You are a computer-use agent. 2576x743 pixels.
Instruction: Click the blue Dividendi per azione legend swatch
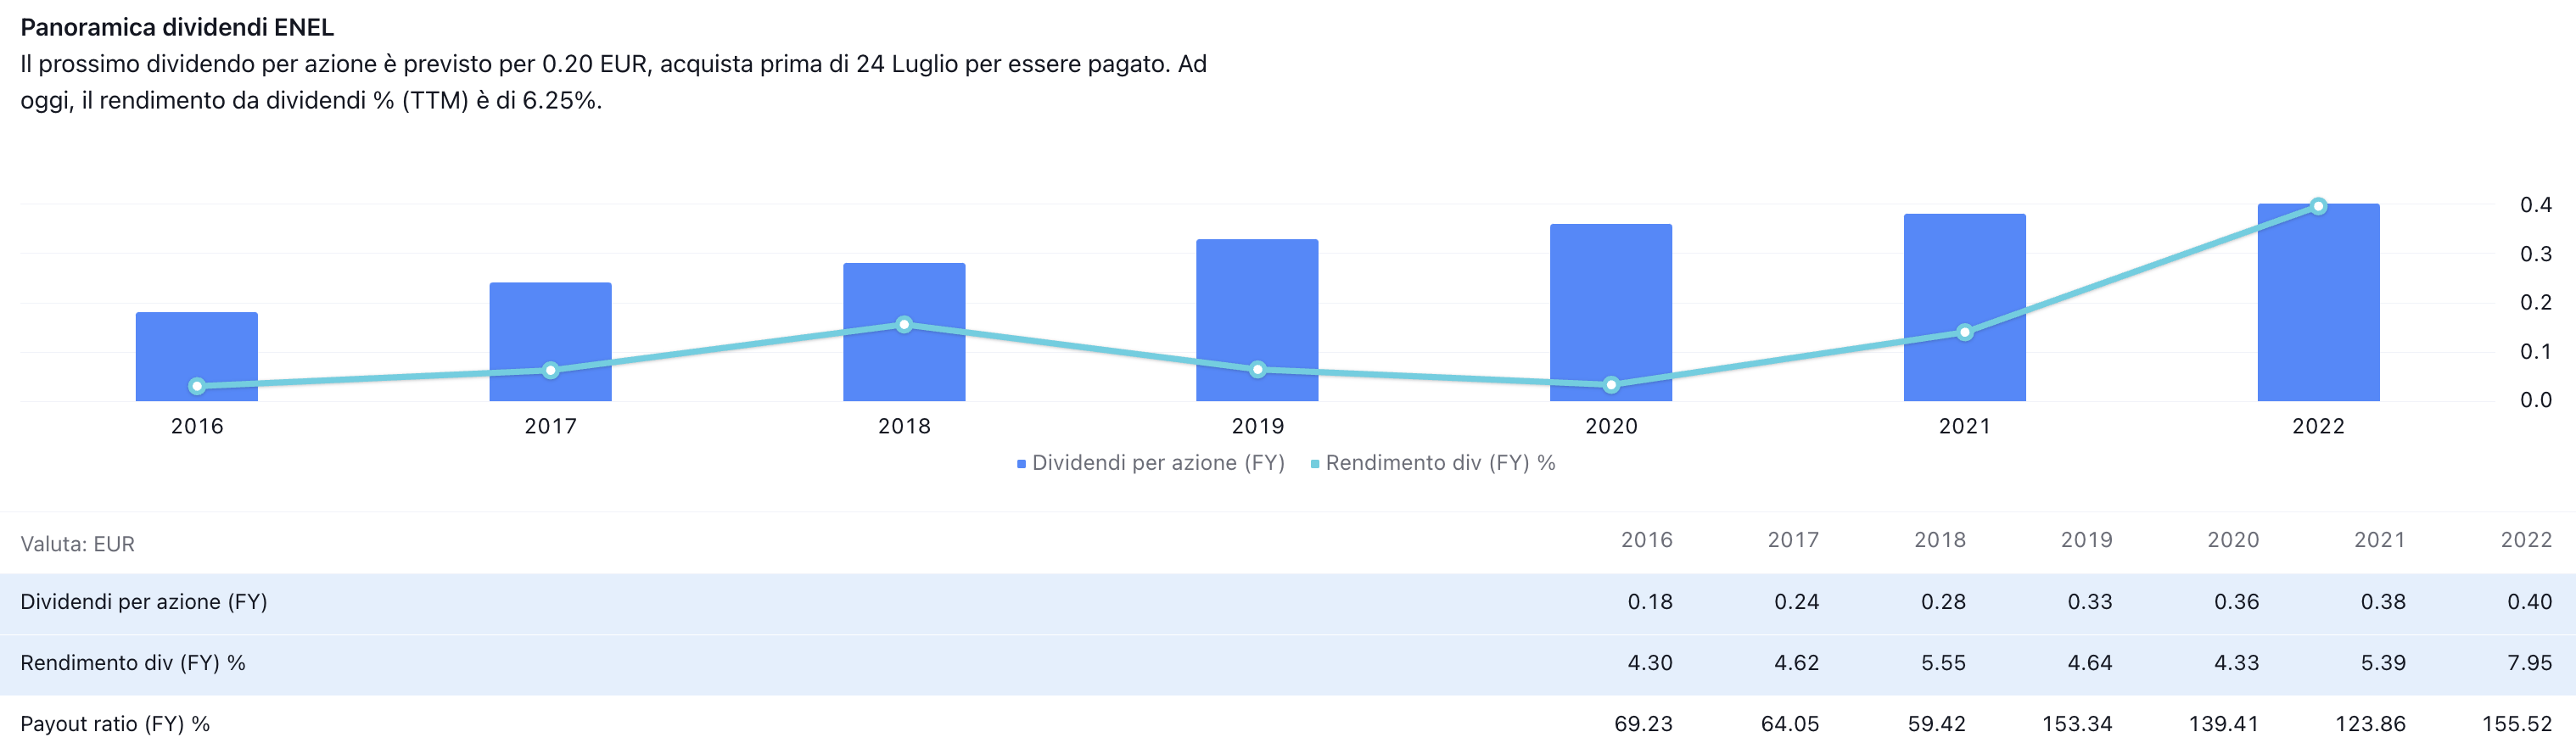[1021, 464]
